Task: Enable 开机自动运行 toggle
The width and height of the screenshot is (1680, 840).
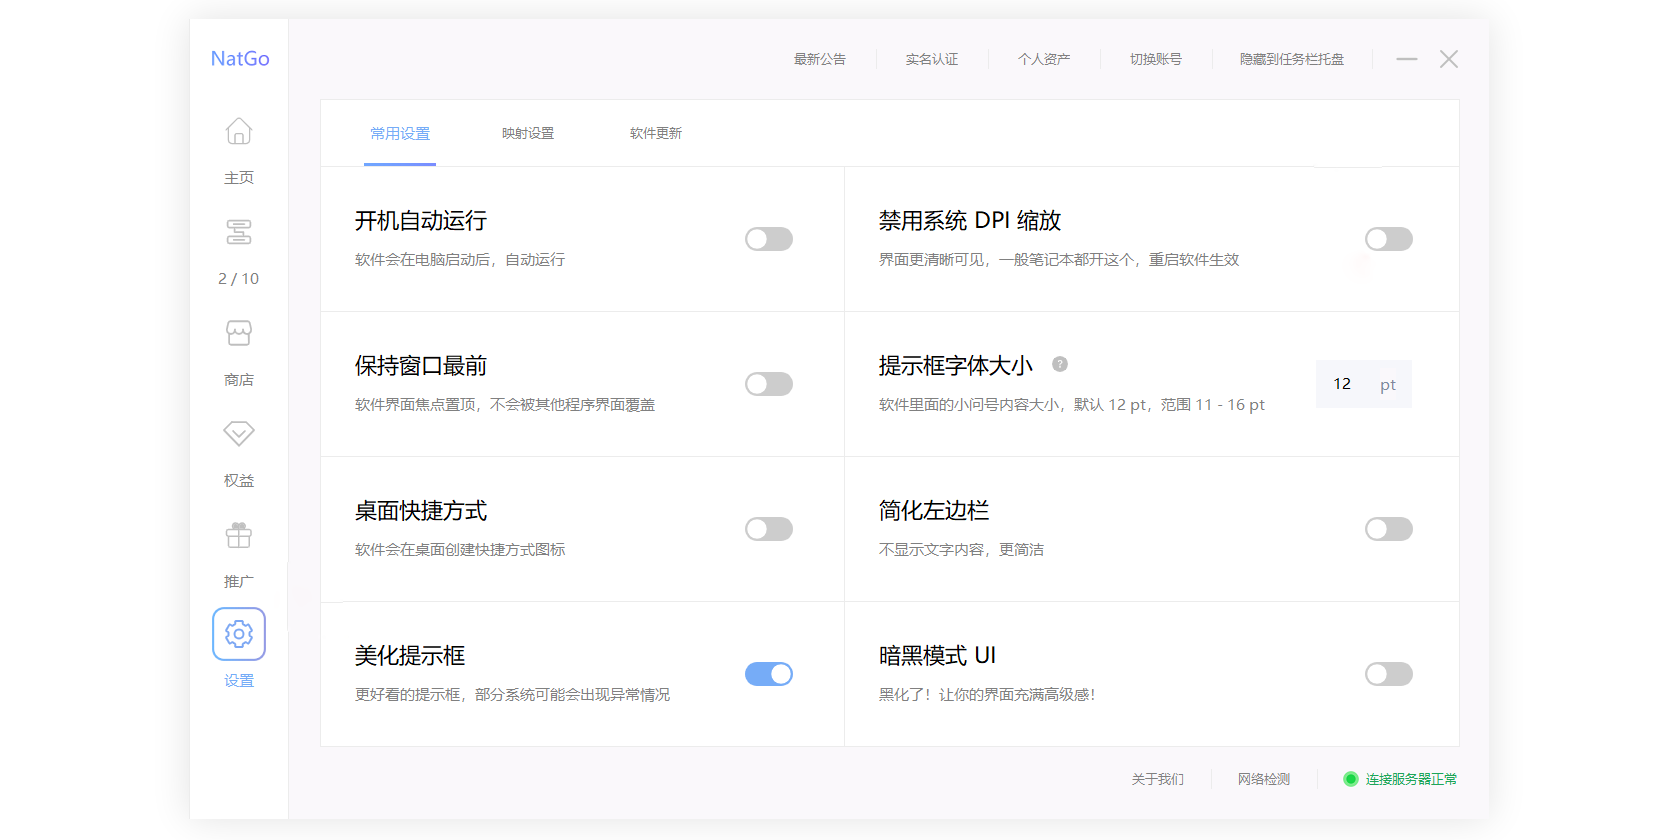Action: (x=768, y=239)
